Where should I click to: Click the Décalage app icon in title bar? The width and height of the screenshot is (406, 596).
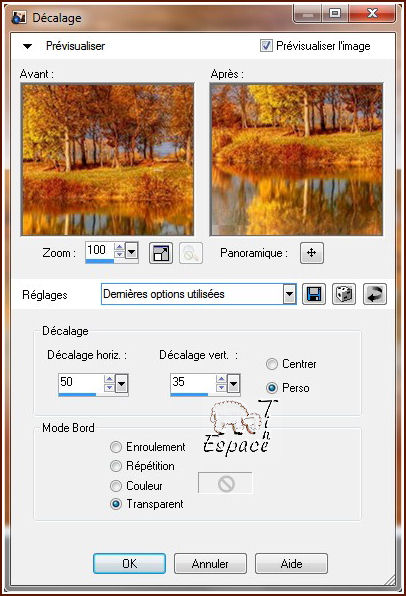coord(19,17)
